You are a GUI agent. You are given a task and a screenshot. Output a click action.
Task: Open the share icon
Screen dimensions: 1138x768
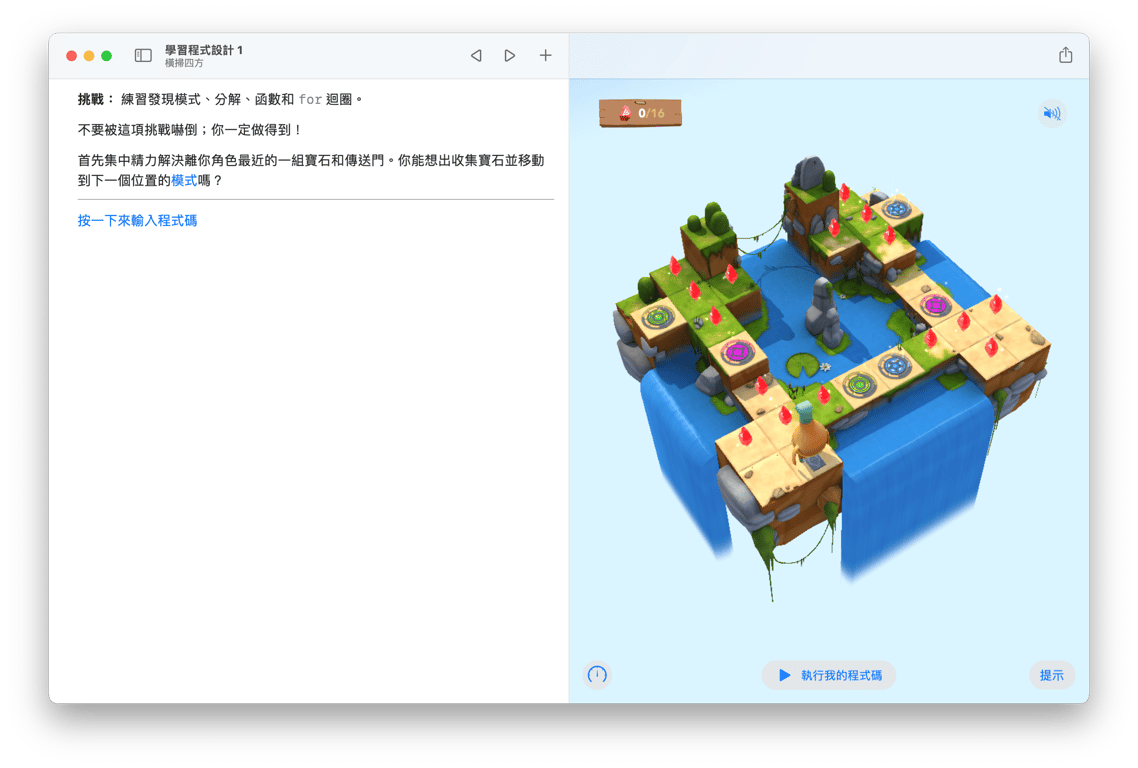click(x=1065, y=55)
